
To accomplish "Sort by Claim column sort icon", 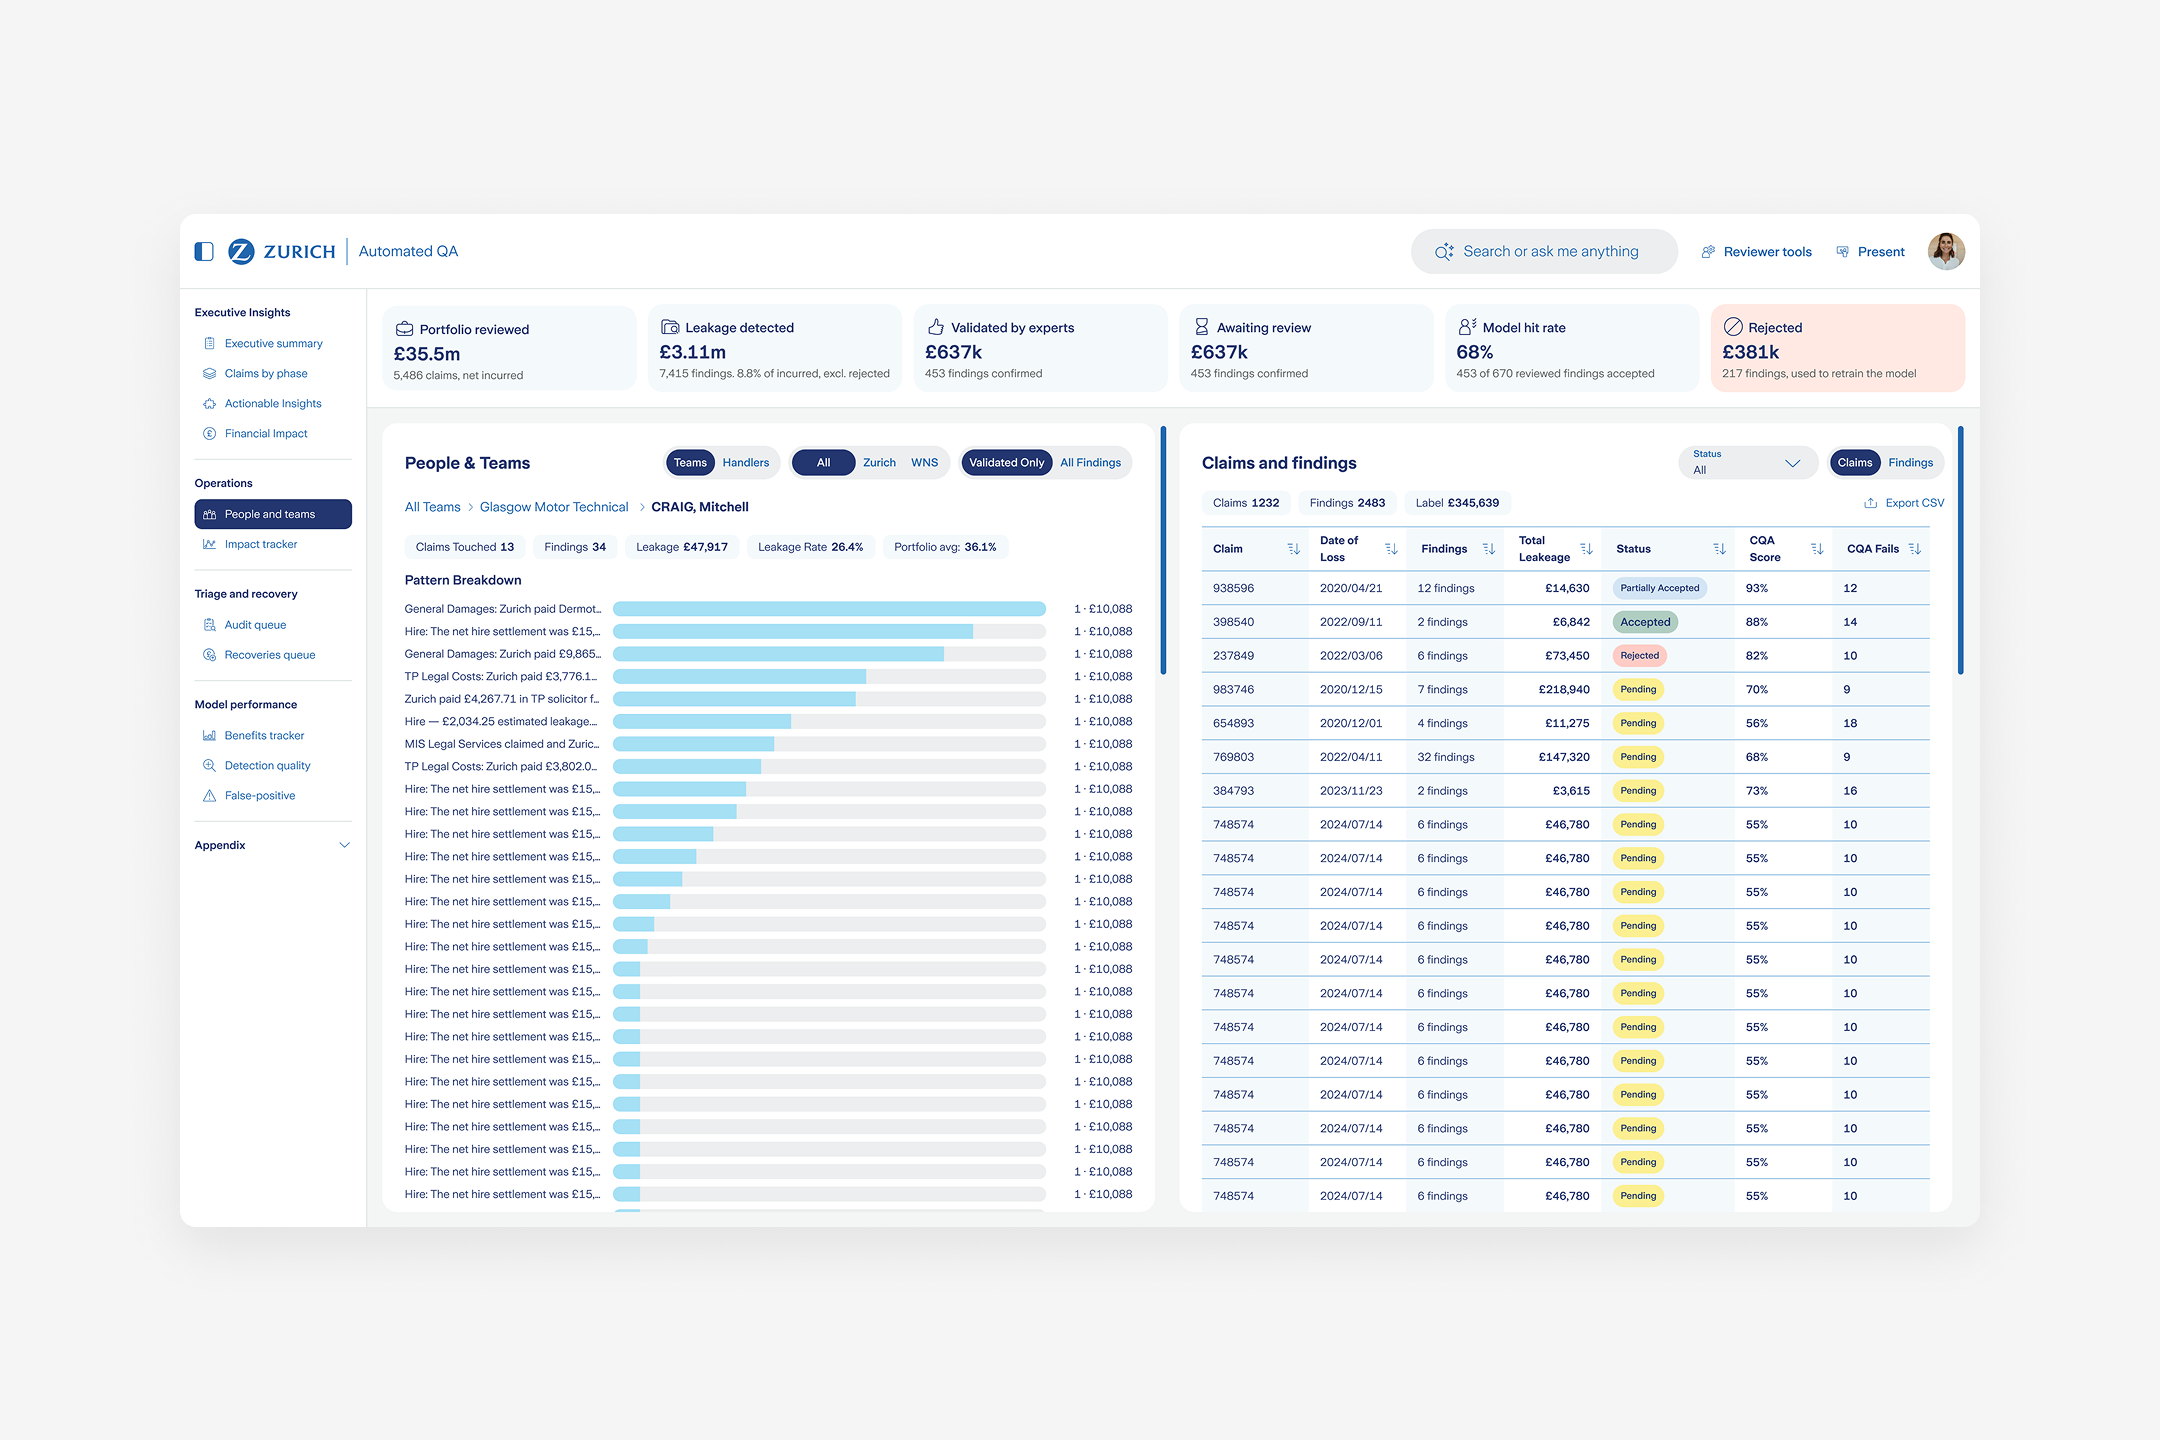I will tap(1293, 549).
